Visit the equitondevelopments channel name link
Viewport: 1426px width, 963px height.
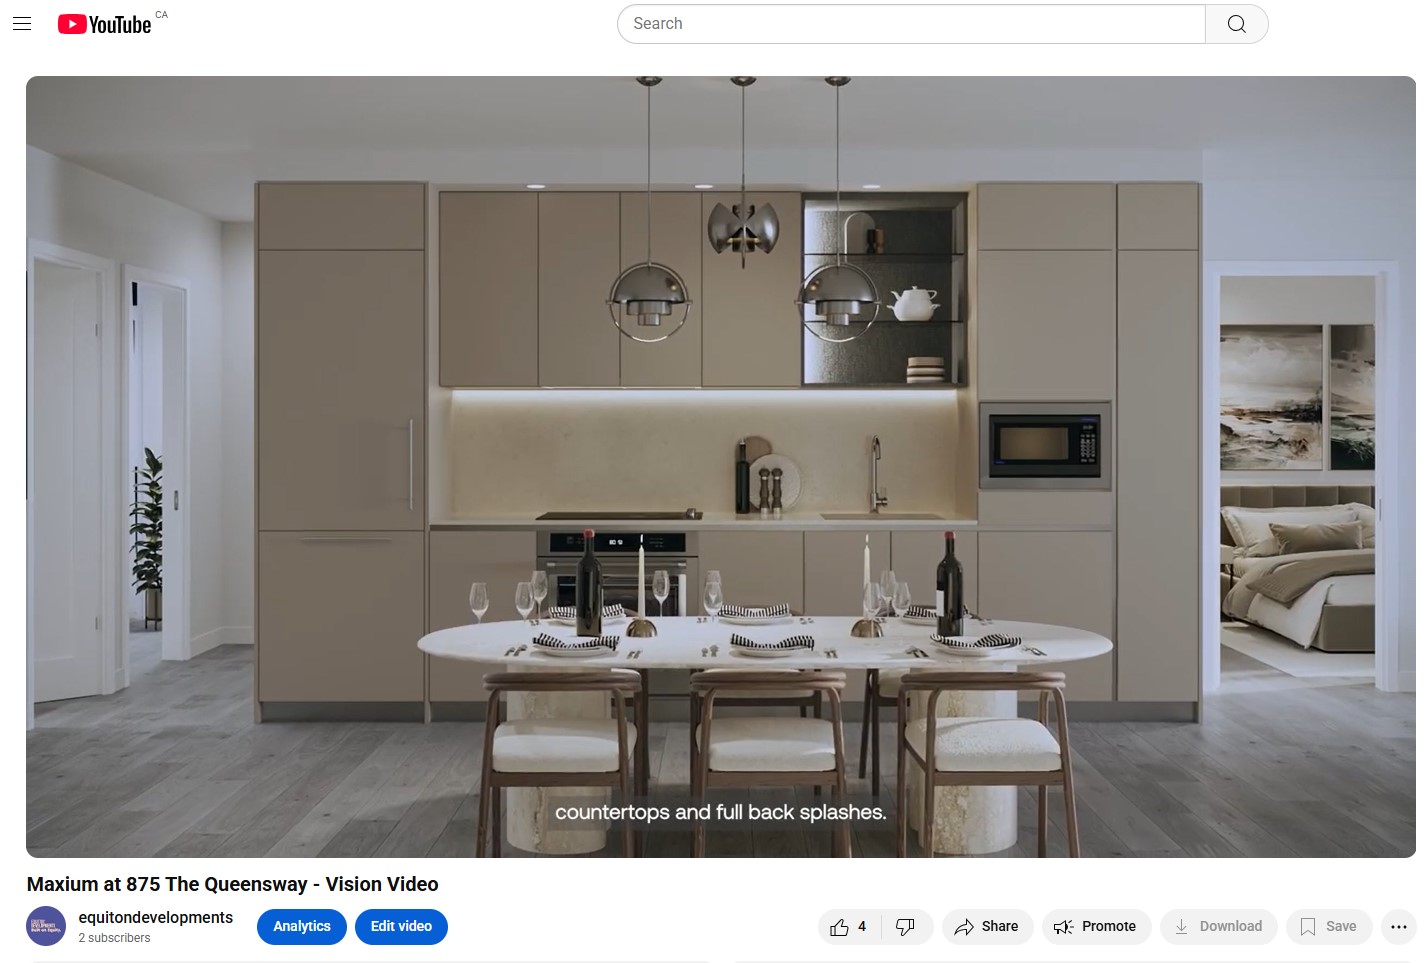pos(156,918)
